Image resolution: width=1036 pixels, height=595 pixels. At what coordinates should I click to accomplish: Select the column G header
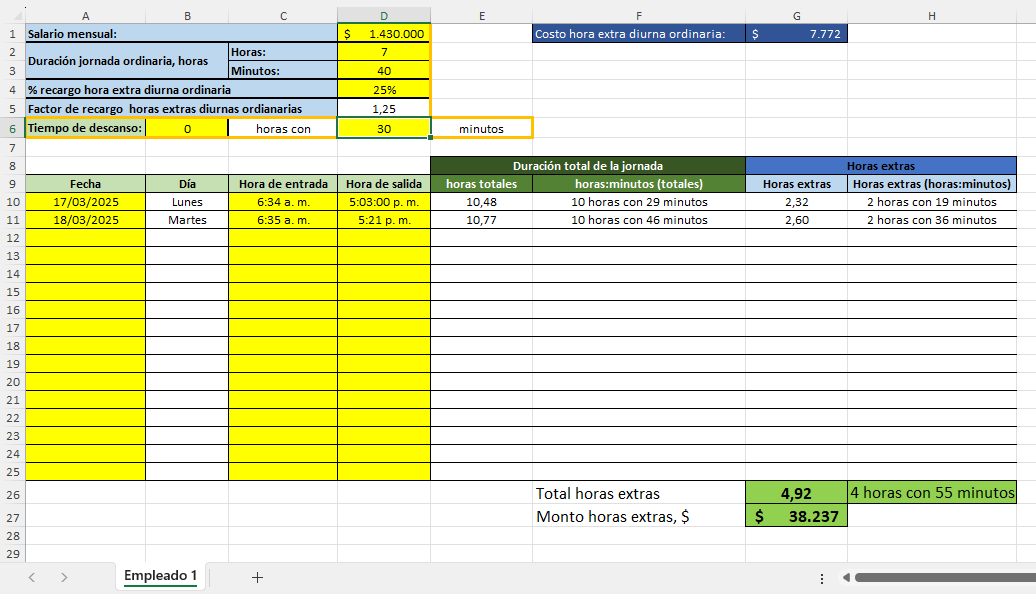pyautogui.click(x=796, y=16)
